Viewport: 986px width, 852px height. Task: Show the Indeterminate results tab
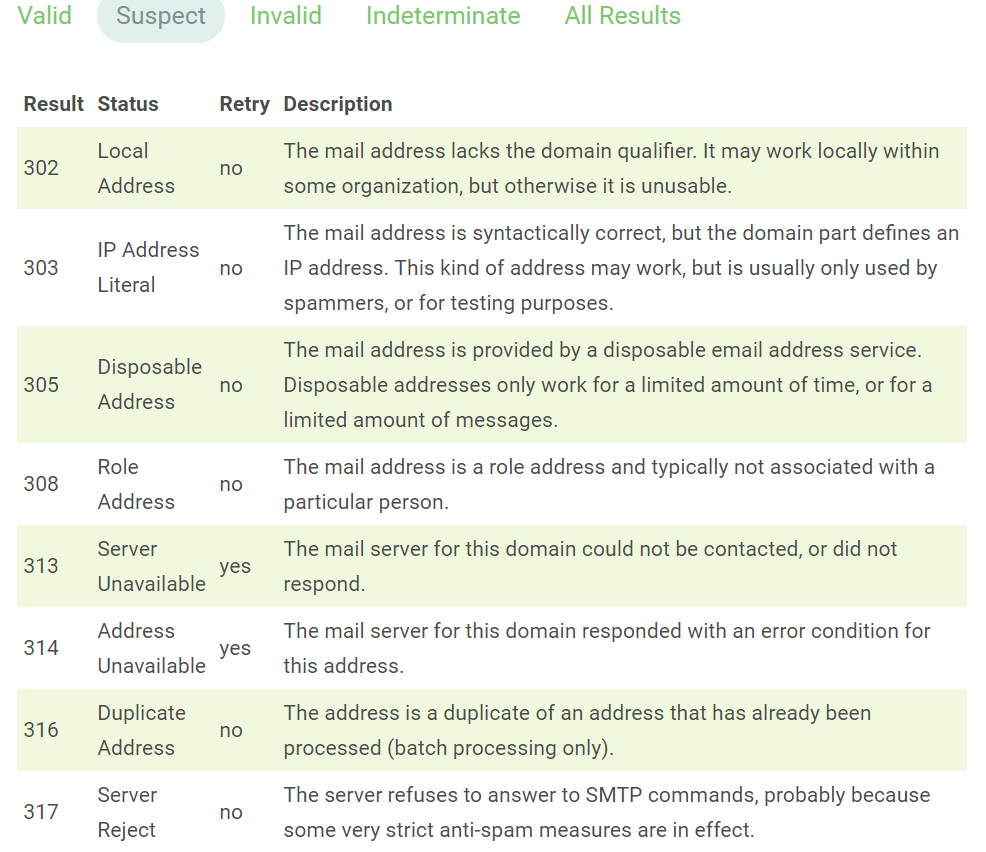click(443, 16)
